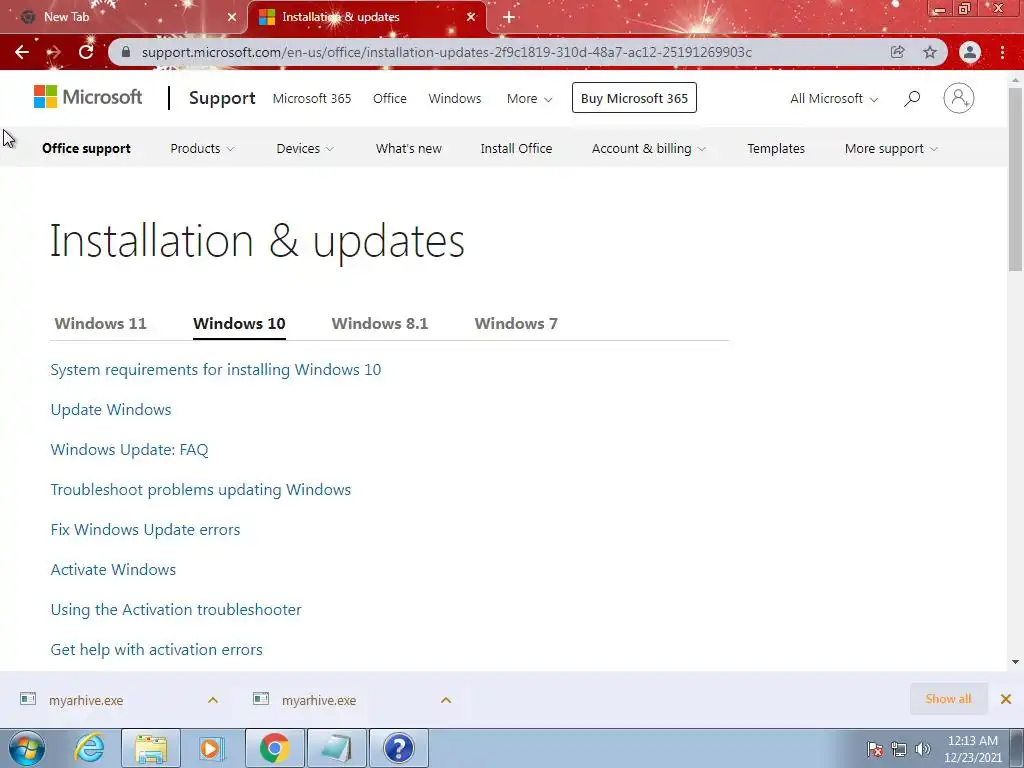The image size is (1024, 768).
Task: Expand options for second myarhive.exe download
Action: point(446,700)
